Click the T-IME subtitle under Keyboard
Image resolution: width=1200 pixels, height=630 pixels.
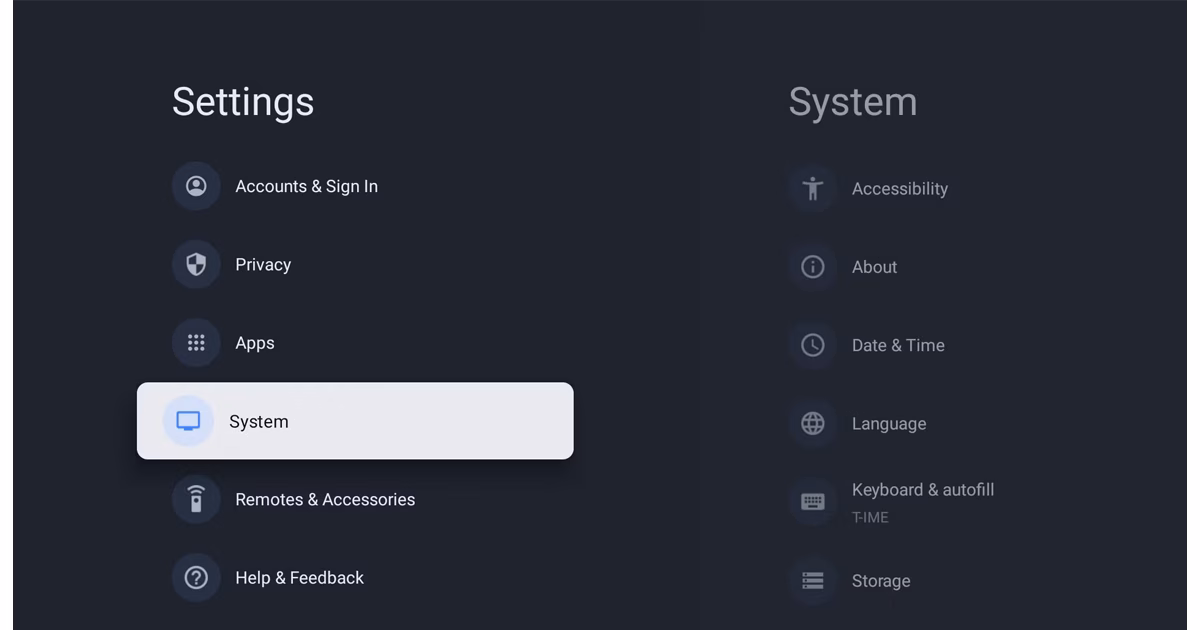coord(870,518)
